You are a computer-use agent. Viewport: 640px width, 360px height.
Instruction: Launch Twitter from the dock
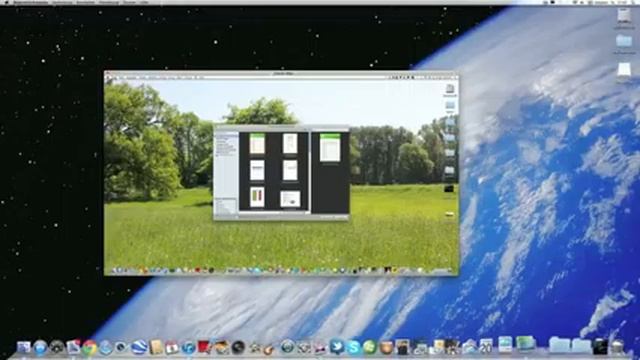pyautogui.click(x=337, y=347)
